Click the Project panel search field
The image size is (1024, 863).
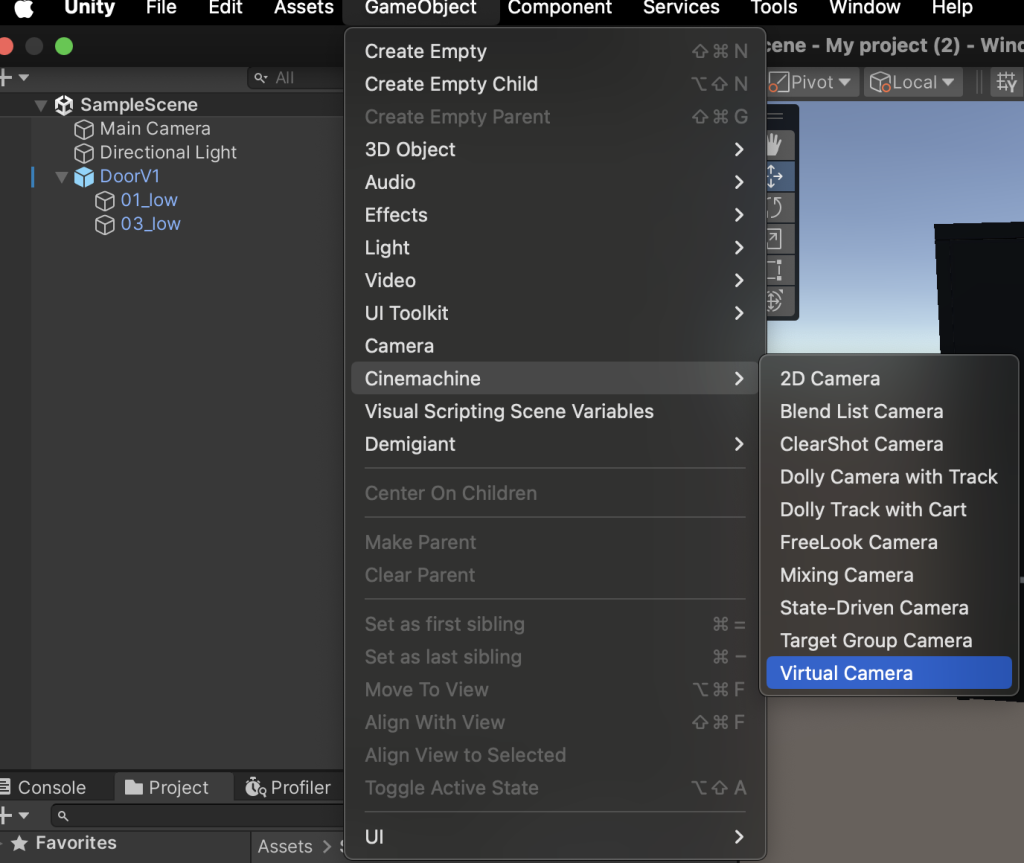[197, 815]
